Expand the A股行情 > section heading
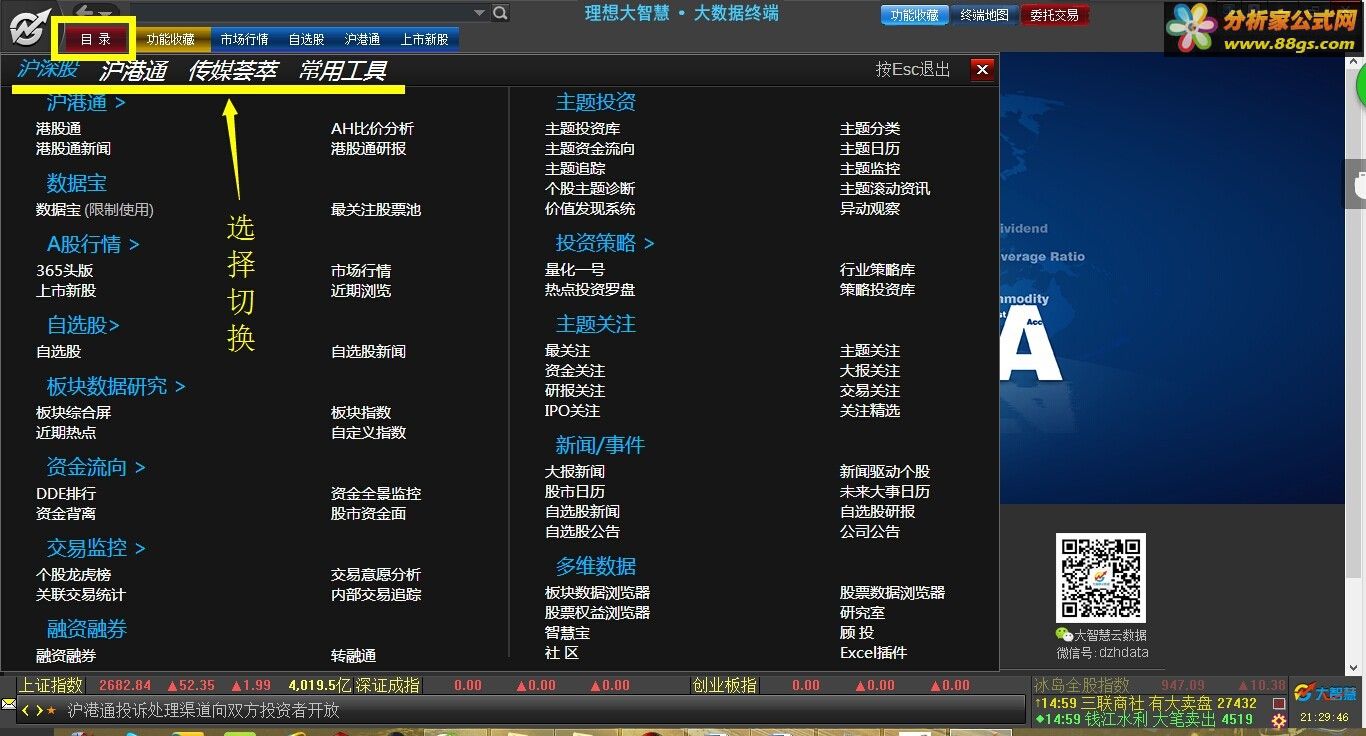 tap(93, 244)
